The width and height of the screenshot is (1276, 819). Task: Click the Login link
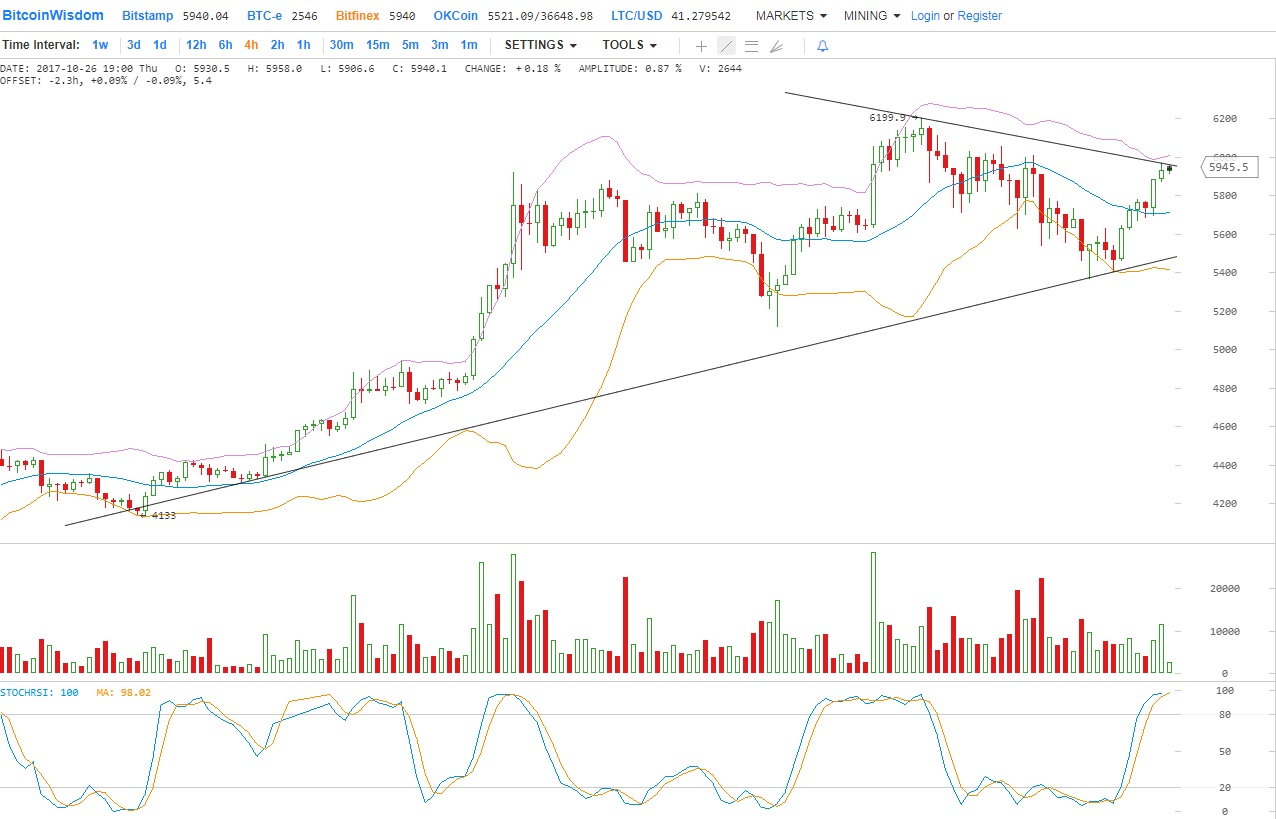coord(925,16)
